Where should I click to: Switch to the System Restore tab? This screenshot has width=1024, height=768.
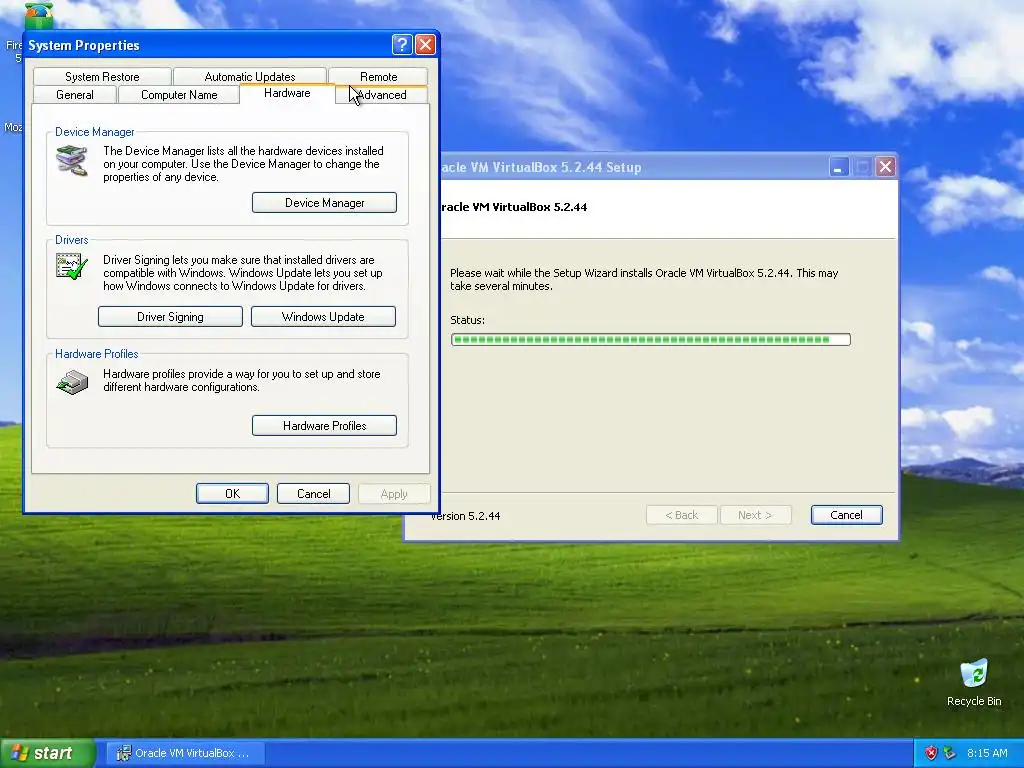tap(102, 76)
